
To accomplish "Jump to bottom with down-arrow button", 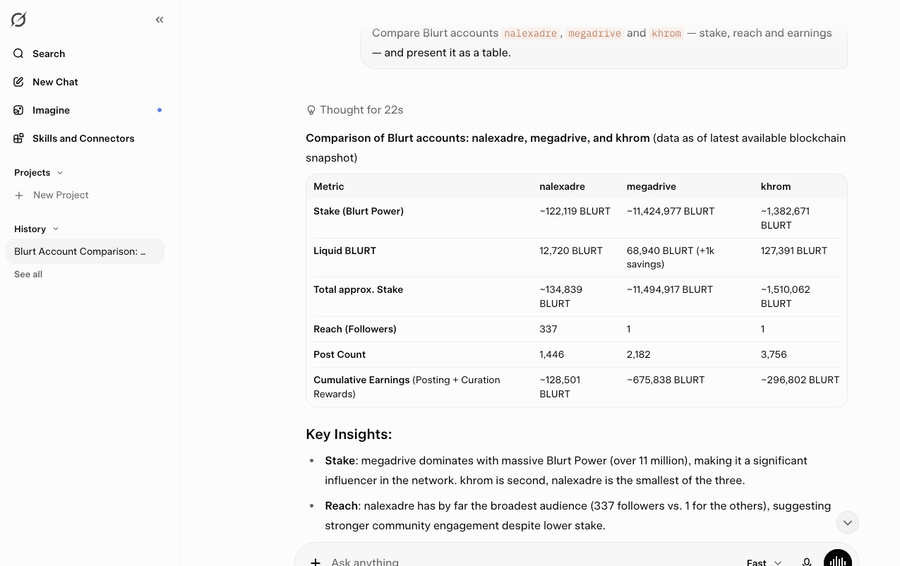I will (847, 523).
